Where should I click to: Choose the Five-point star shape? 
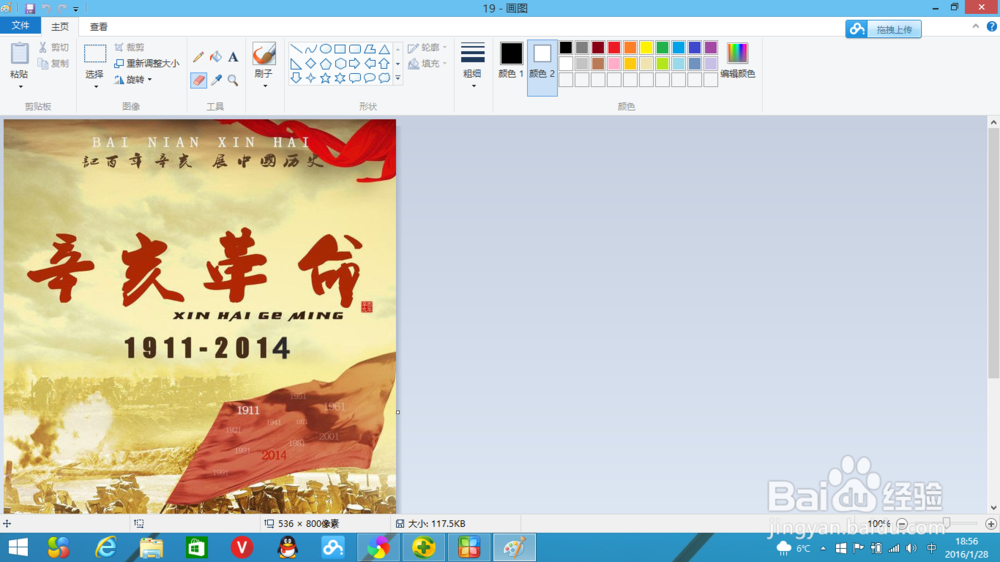click(325, 78)
